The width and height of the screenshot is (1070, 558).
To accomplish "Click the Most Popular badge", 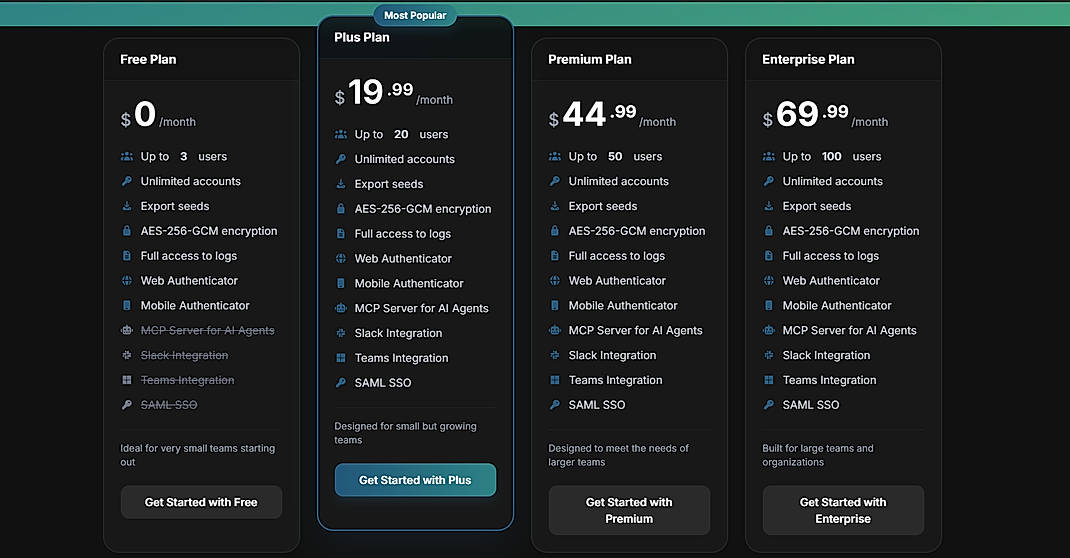I will pyautogui.click(x=415, y=15).
